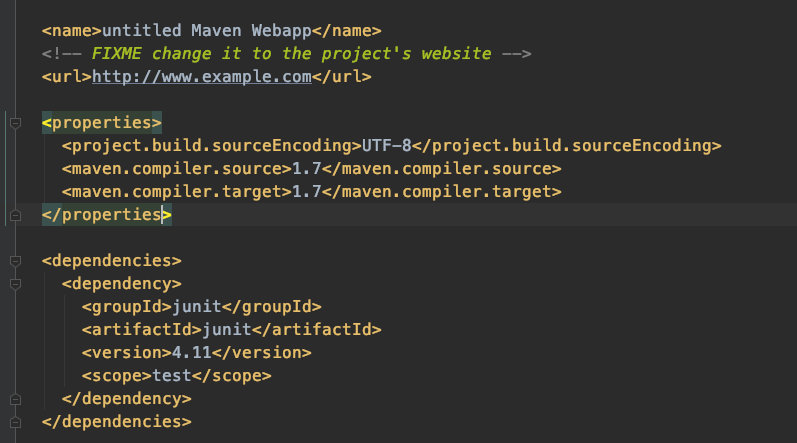Click the 1.7 value of maven.compiler.source
Viewport: 797px width, 443px height.
tap(307, 169)
